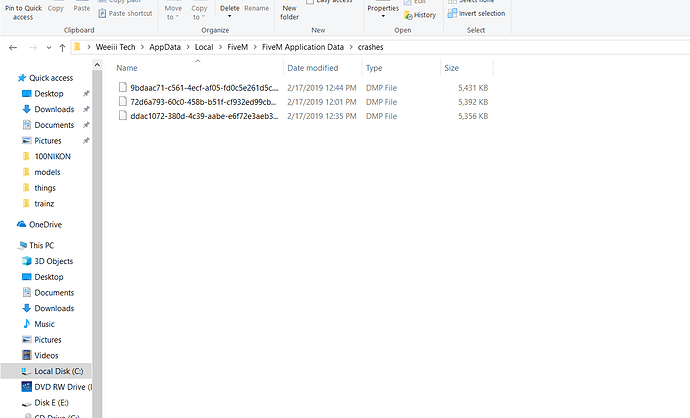Open file History
Viewport: 690px width, 418px height.
click(x=420, y=15)
